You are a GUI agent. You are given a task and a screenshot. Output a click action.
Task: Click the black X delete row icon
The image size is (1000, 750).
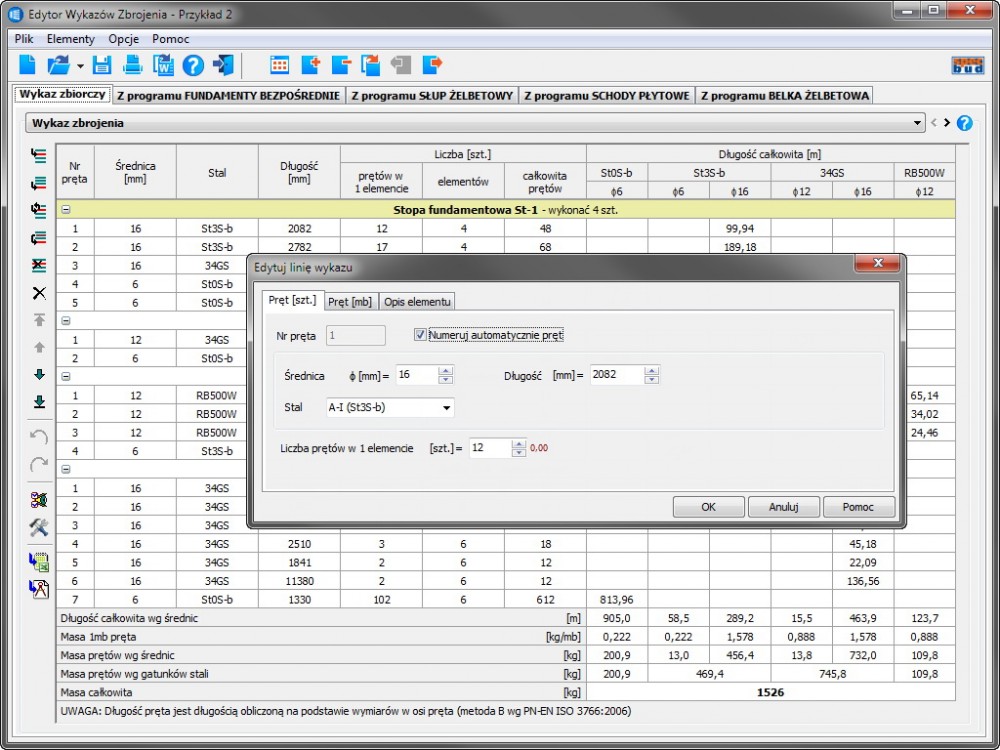pos(39,293)
